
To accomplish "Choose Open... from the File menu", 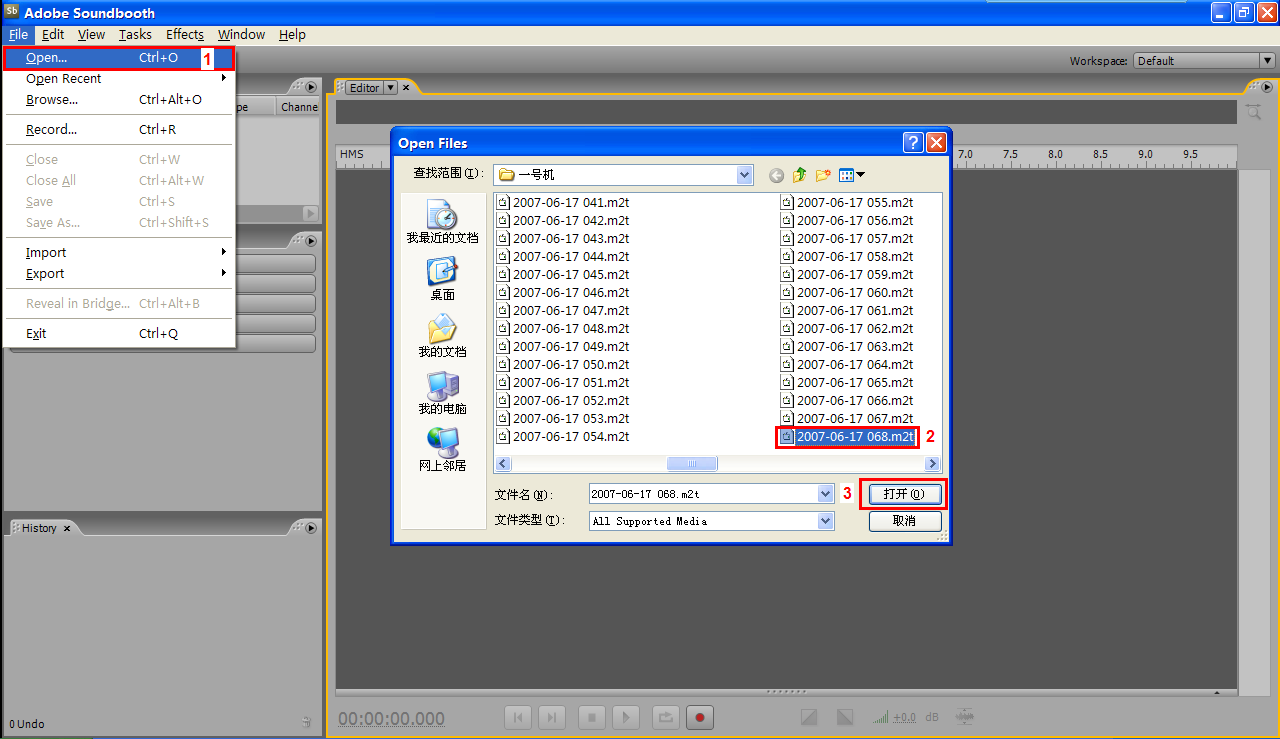I will [x=119, y=57].
